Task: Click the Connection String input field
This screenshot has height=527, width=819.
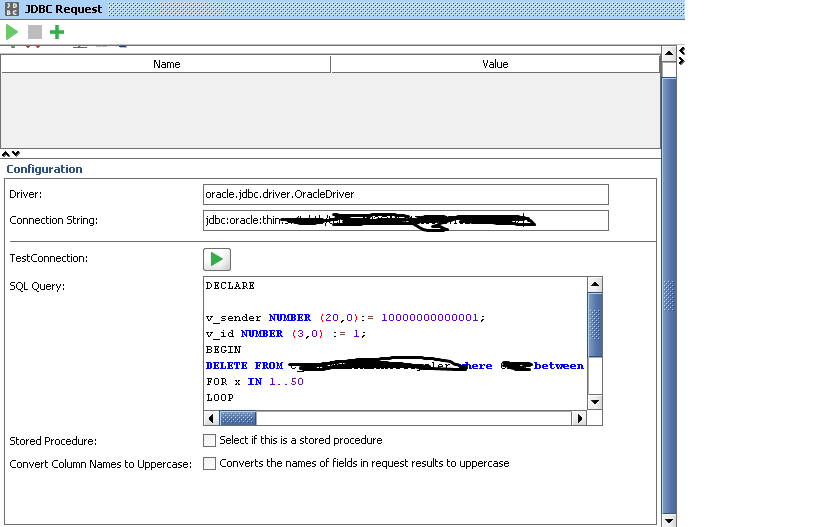Action: coord(405,220)
